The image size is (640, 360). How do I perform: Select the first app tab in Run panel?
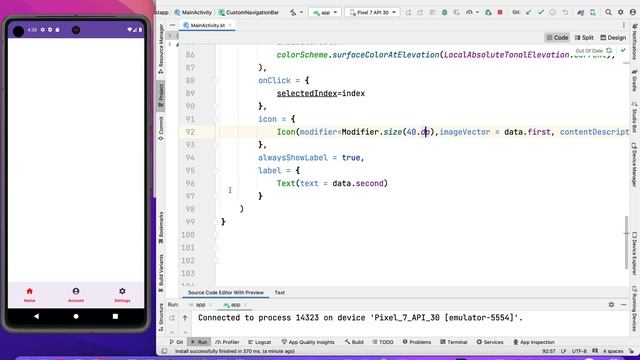200,304
